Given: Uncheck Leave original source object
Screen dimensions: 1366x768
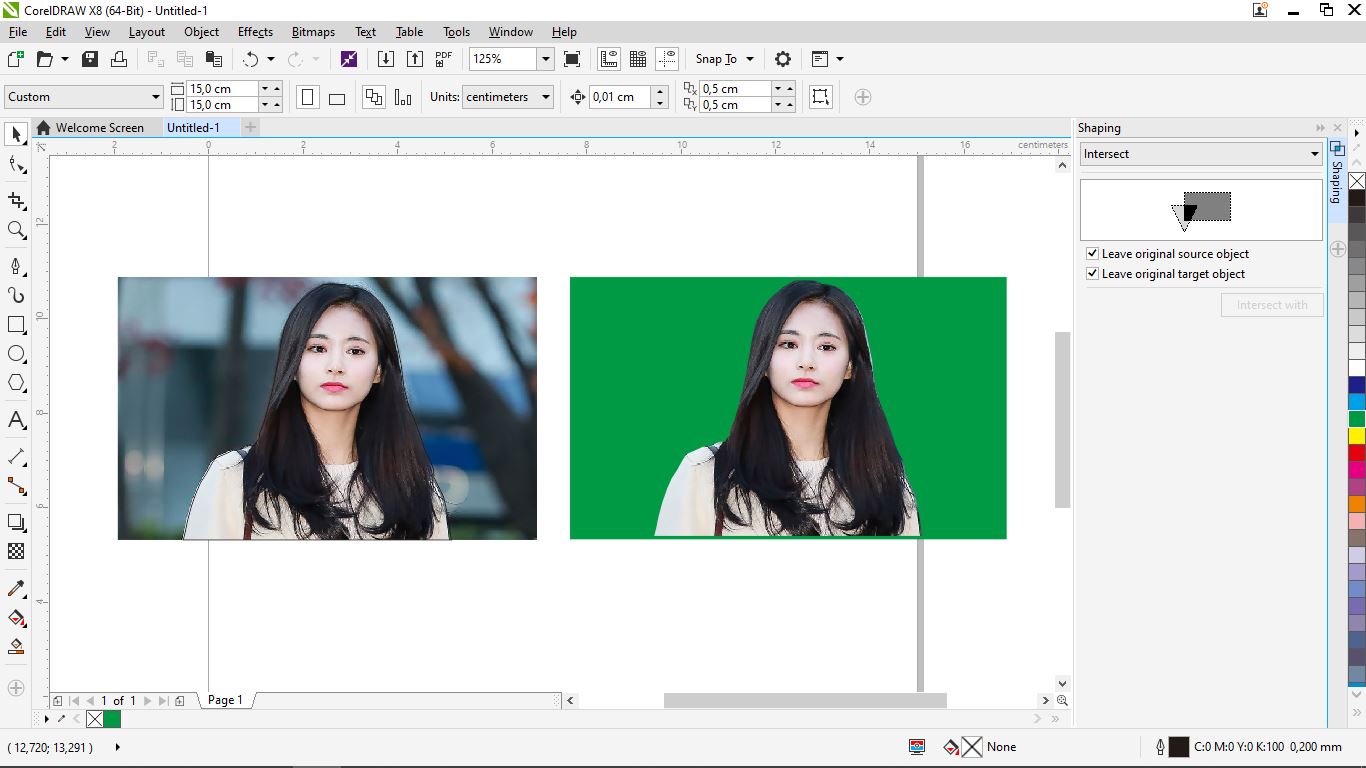Looking at the screenshot, I should [x=1092, y=254].
